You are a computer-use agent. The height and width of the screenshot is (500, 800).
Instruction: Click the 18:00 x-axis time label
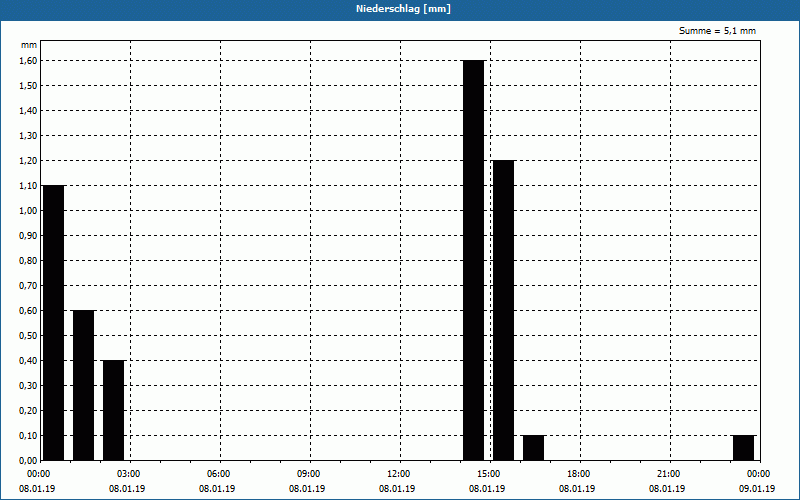(579, 474)
